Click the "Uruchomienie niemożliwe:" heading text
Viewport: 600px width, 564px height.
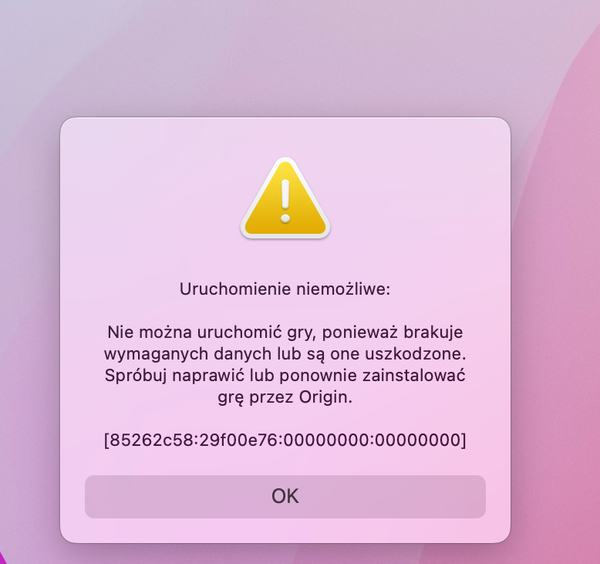(285, 289)
